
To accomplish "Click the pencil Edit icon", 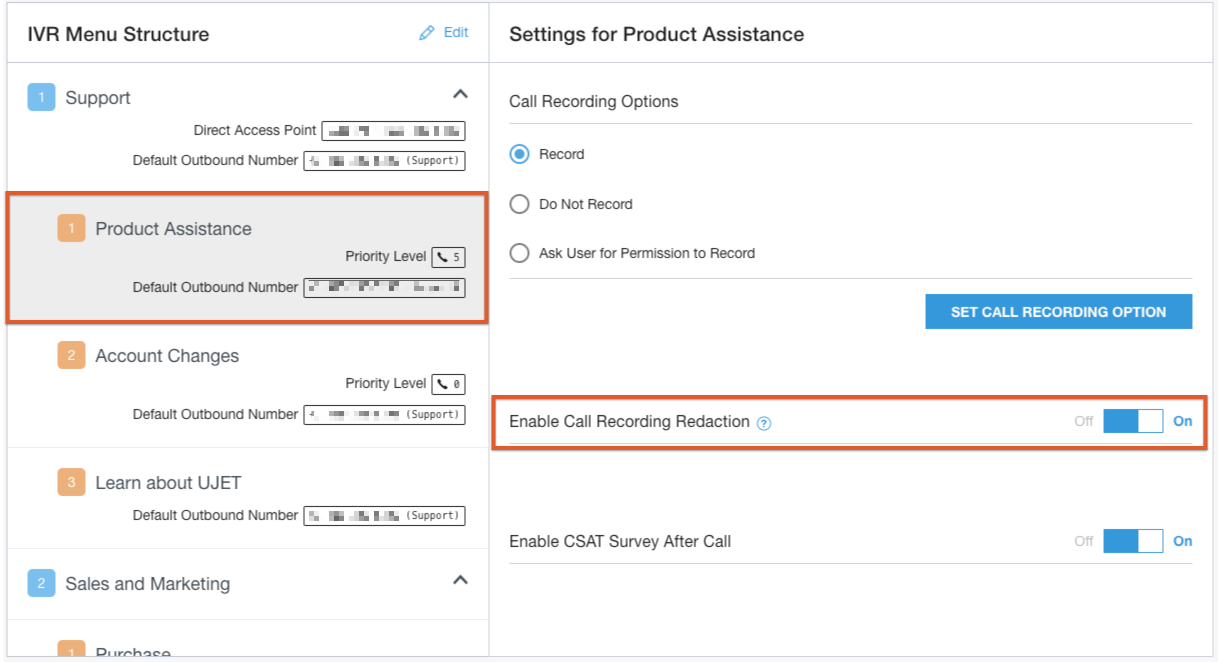I will [x=427, y=33].
